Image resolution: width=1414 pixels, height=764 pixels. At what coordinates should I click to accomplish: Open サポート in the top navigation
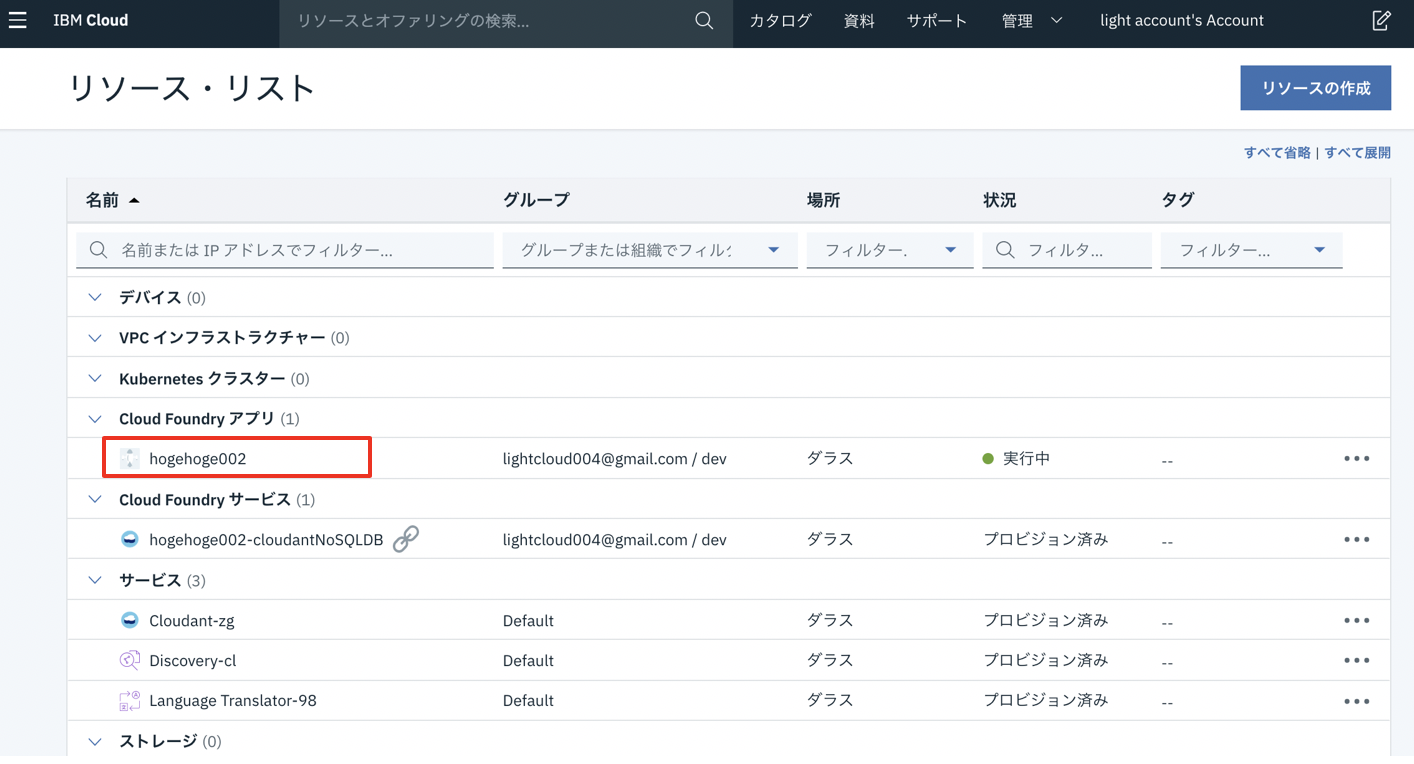937,21
